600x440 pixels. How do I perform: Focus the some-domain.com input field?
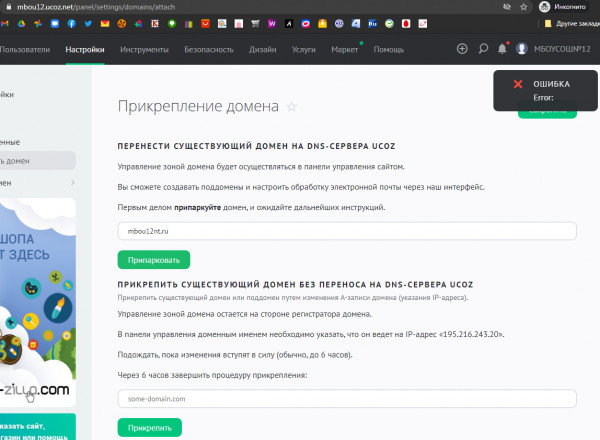(347, 399)
